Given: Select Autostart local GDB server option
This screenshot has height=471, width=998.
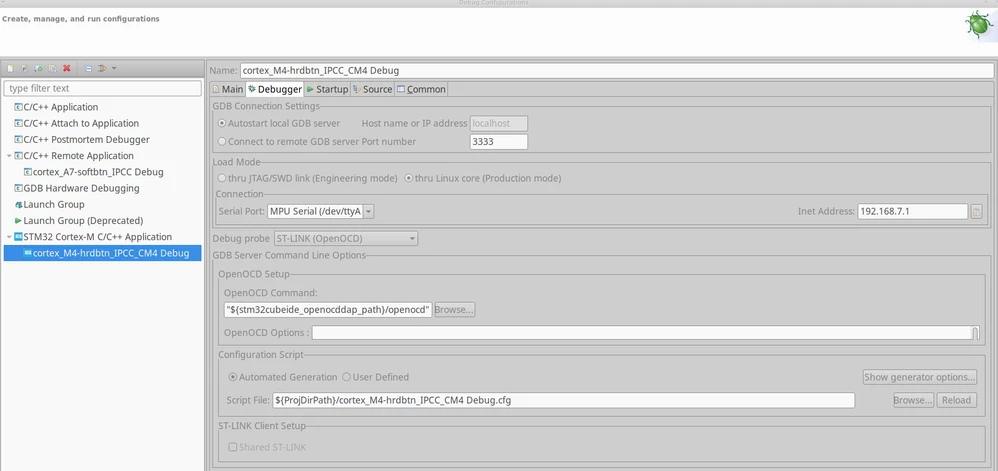Looking at the screenshot, I should (279, 123).
